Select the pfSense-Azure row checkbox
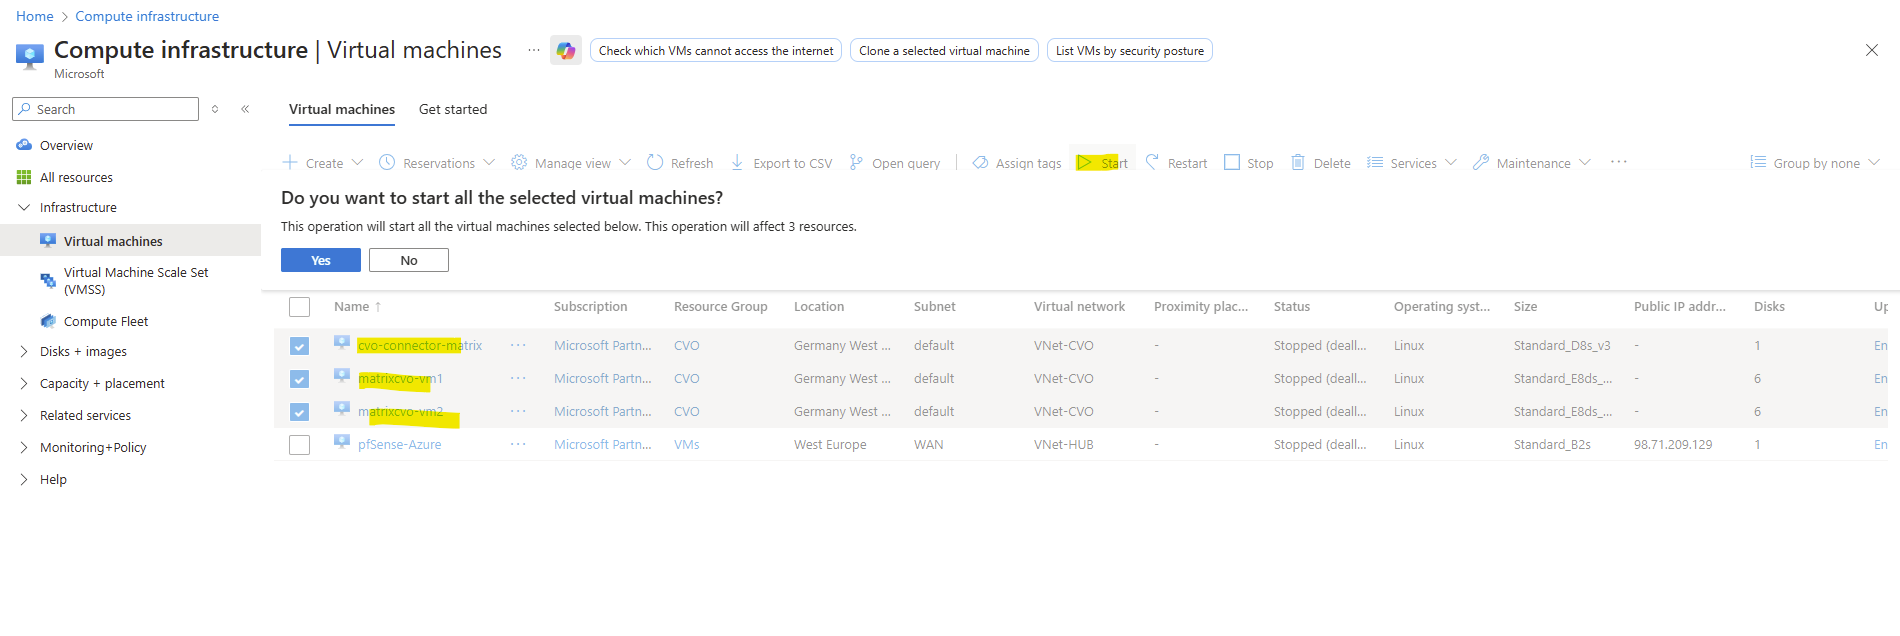 coord(299,445)
